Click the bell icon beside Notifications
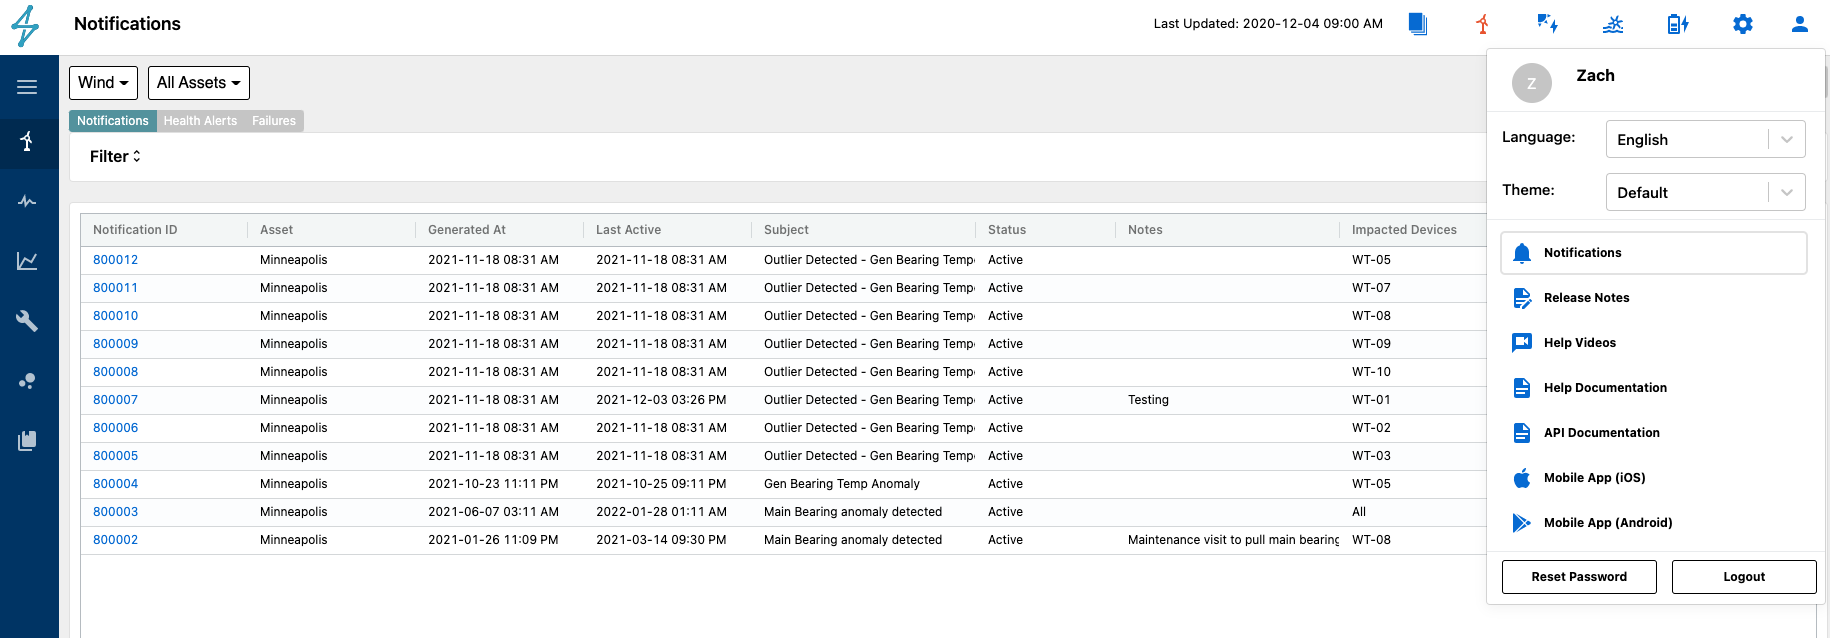The height and width of the screenshot is (638, 1830). [1522, 253]
